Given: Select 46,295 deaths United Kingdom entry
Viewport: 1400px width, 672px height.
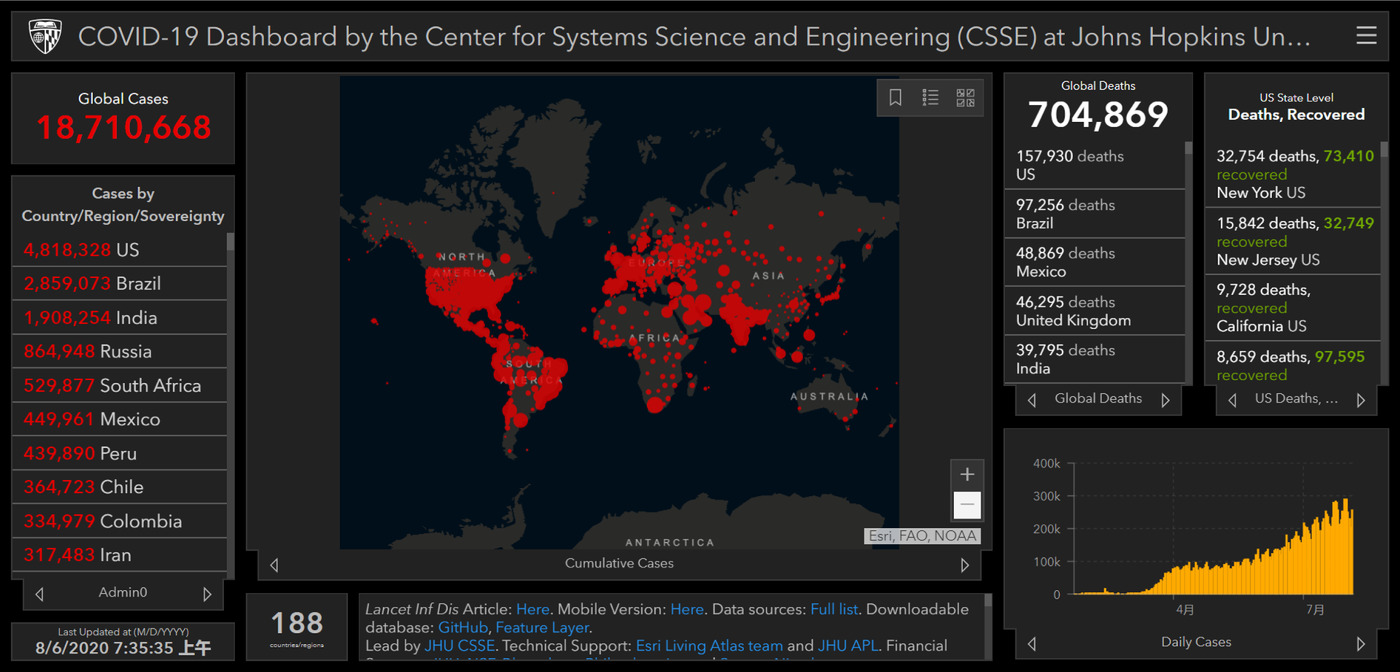Looking at the screenshot, I should click(x=1094, y=311).
